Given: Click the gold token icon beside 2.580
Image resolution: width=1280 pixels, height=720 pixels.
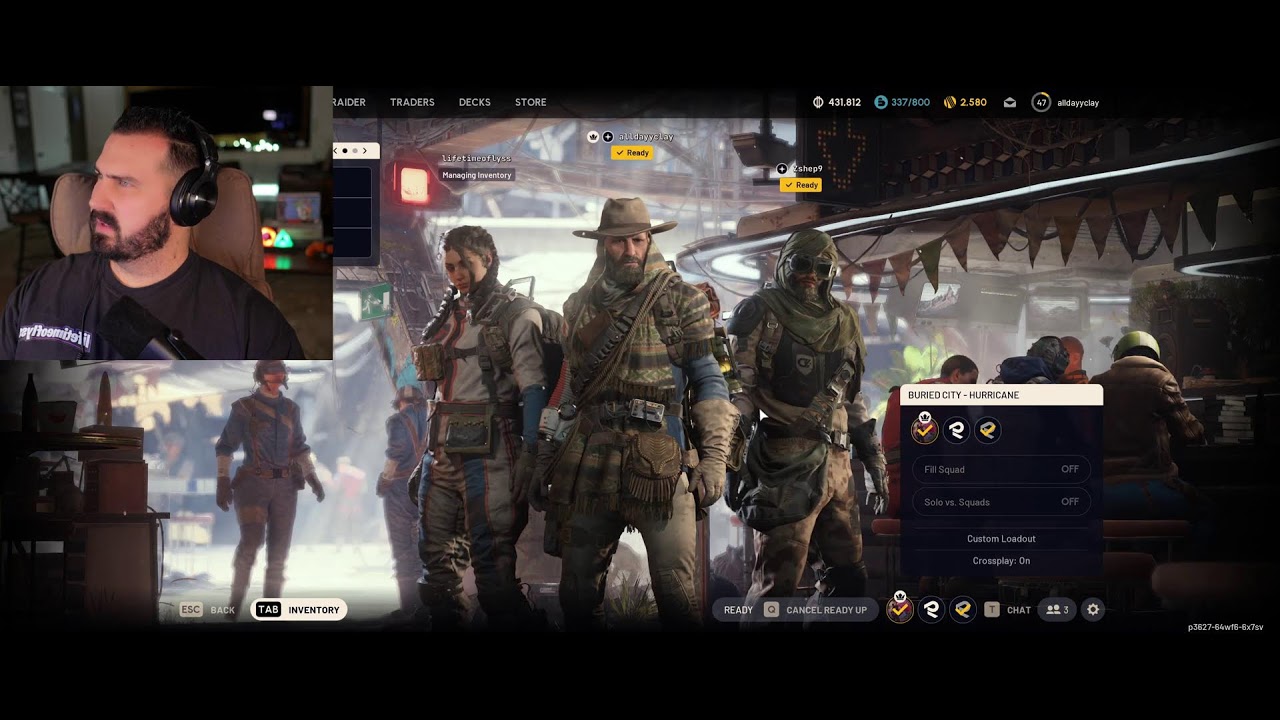Looking at the screenshot, I should (949, 102).
